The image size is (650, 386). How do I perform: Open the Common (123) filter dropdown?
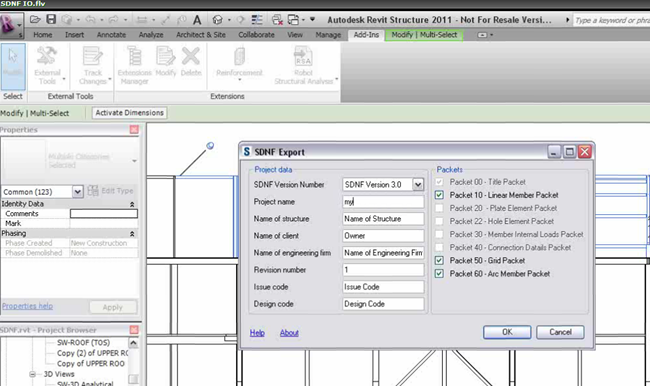pos(78,192)
